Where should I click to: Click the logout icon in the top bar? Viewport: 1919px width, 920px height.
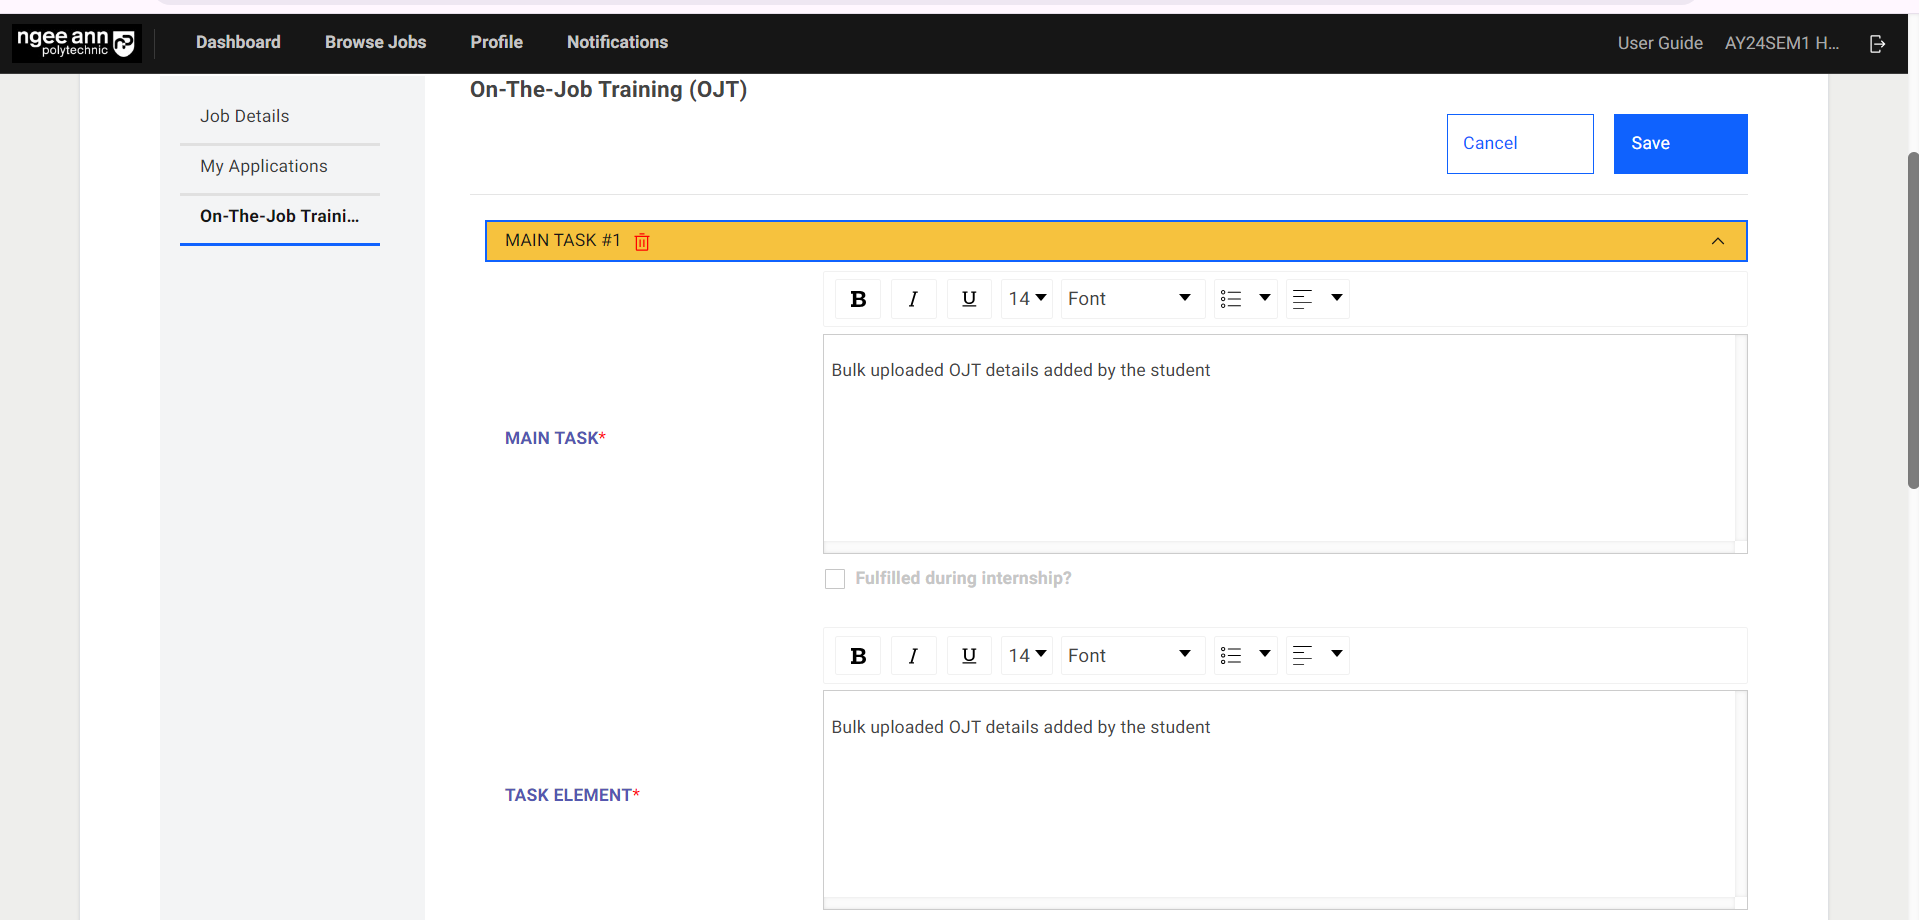click(x=1877, y=43)
